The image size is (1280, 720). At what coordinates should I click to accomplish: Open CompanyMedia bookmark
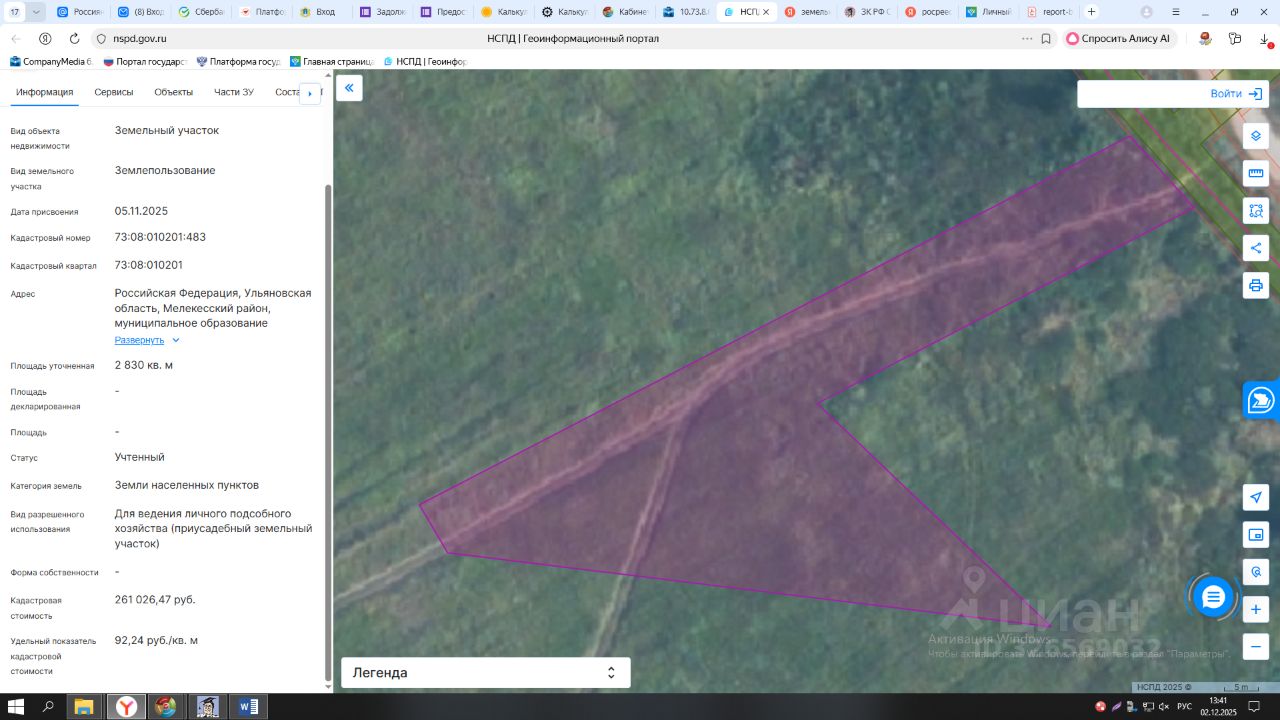pyautogui.click(x=50, y=61)
